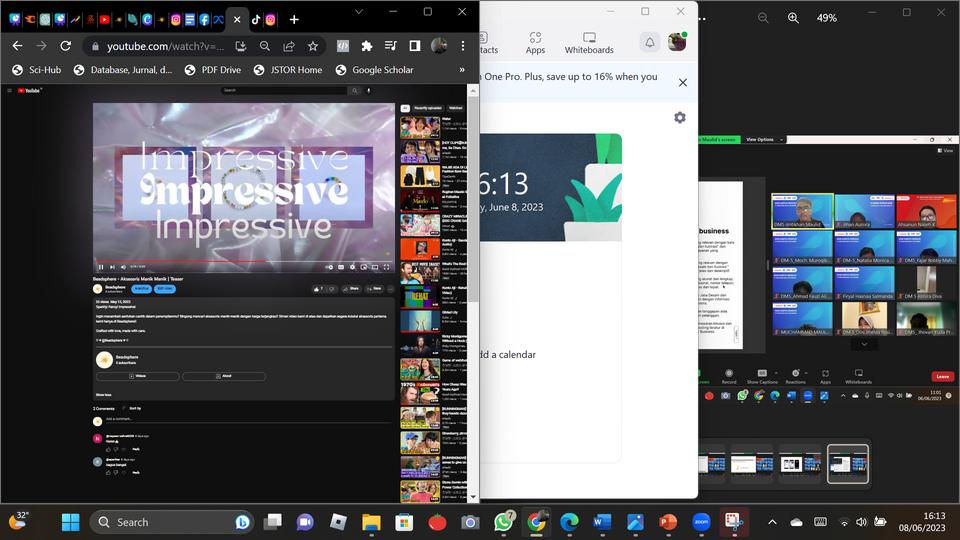This screenshot has width=960, height=540.
Task: Click Leave button in meeting screenshot
Action: tap(942, 377)
